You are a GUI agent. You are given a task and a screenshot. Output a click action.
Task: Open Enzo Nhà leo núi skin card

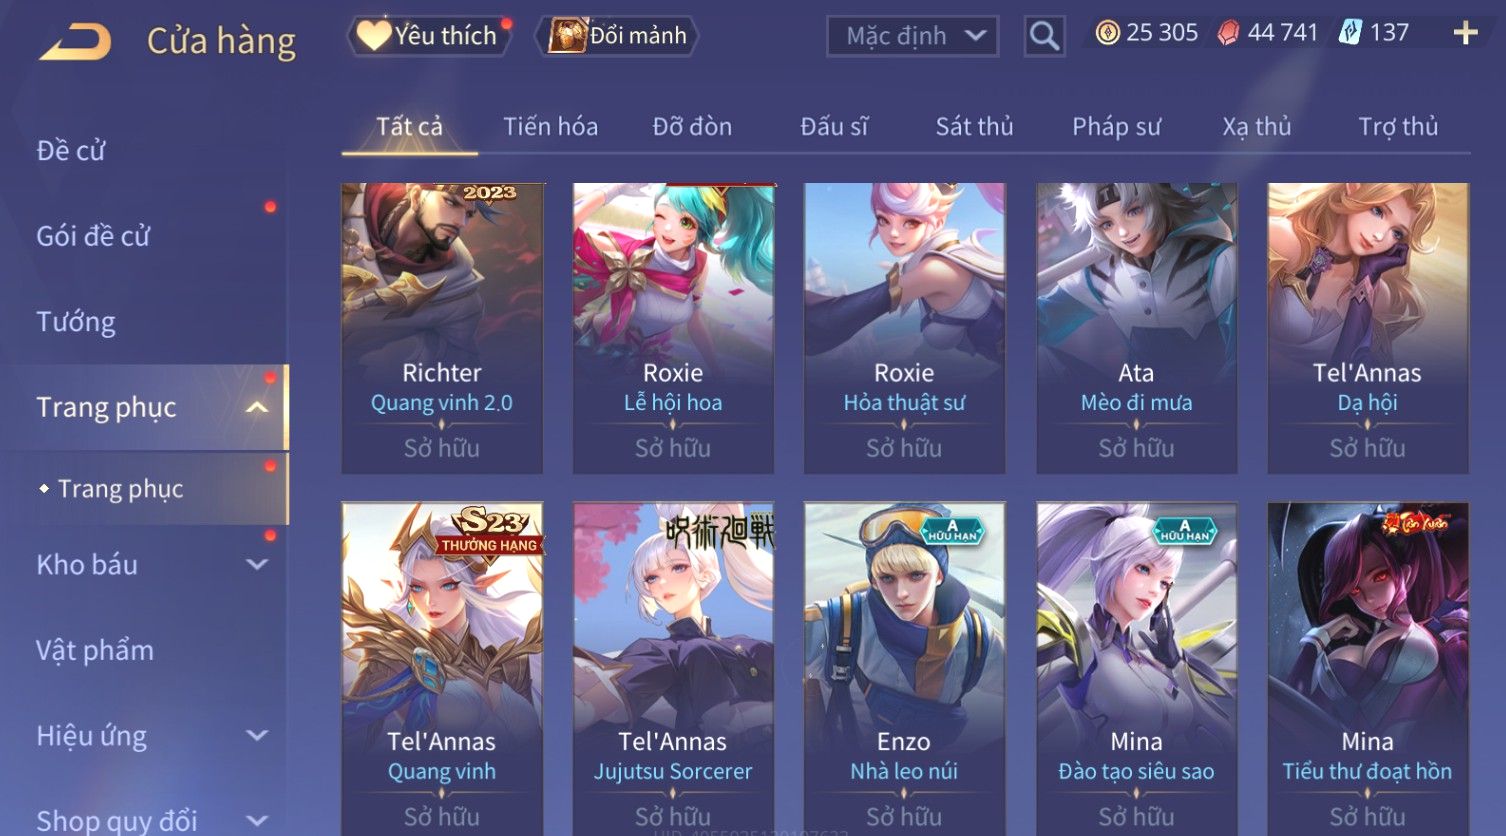(904, 668)
